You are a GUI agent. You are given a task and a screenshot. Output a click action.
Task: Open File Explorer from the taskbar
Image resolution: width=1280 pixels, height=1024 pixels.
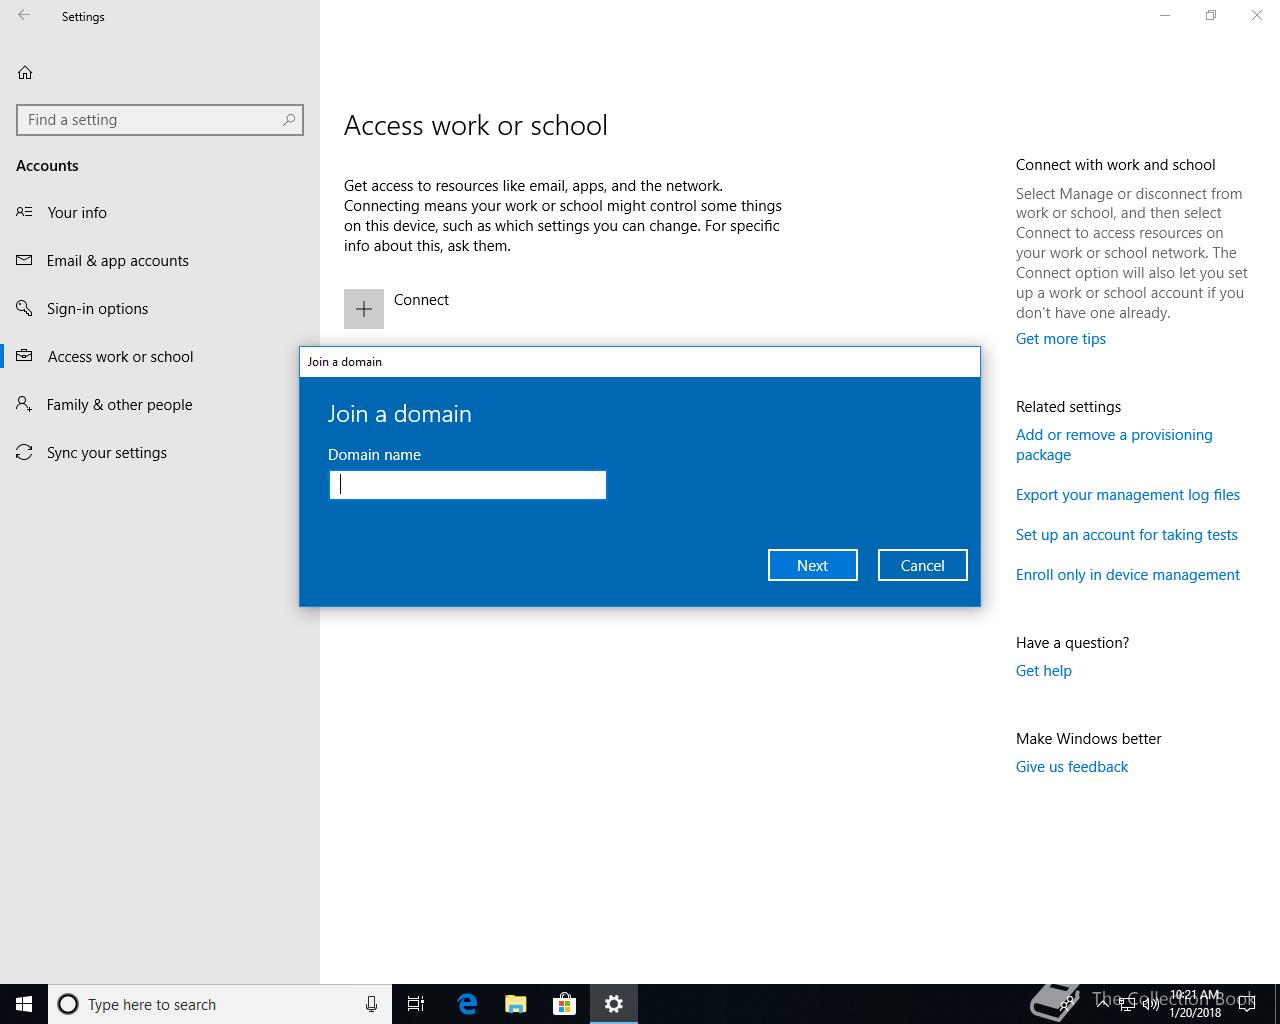(x=516, y=1004)
